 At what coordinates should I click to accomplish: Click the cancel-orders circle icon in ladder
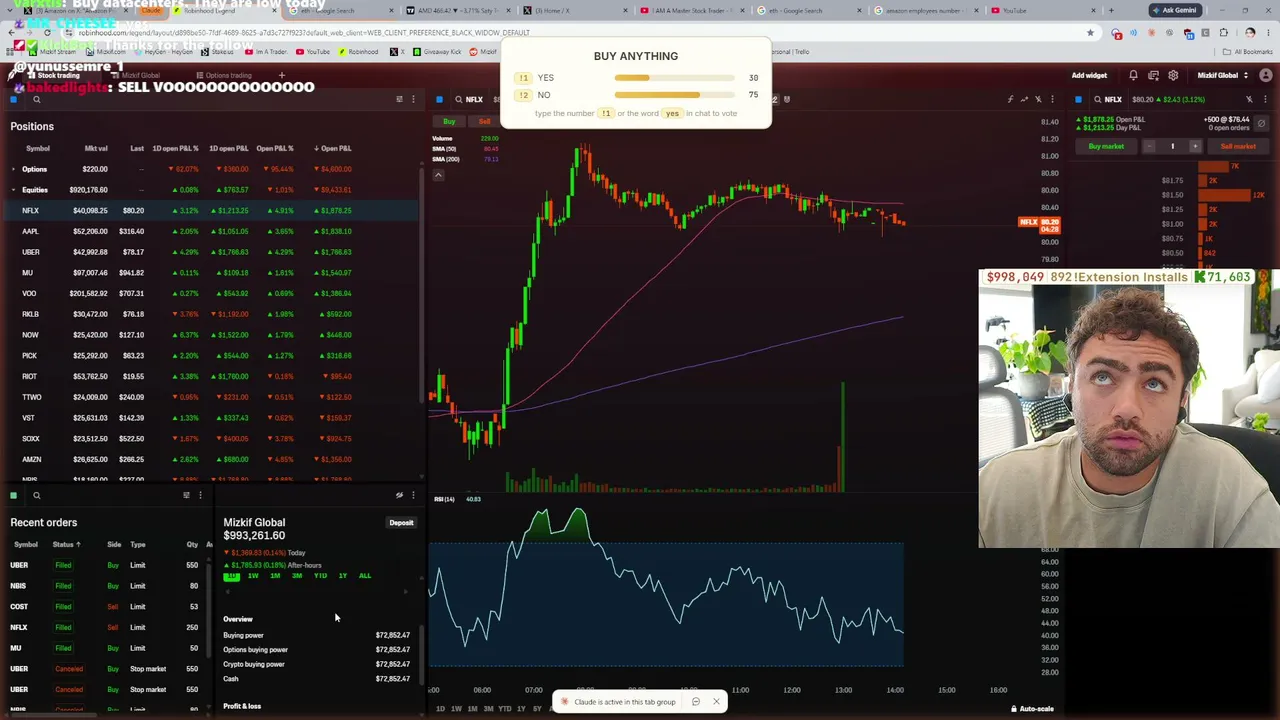pos(1261,123)
